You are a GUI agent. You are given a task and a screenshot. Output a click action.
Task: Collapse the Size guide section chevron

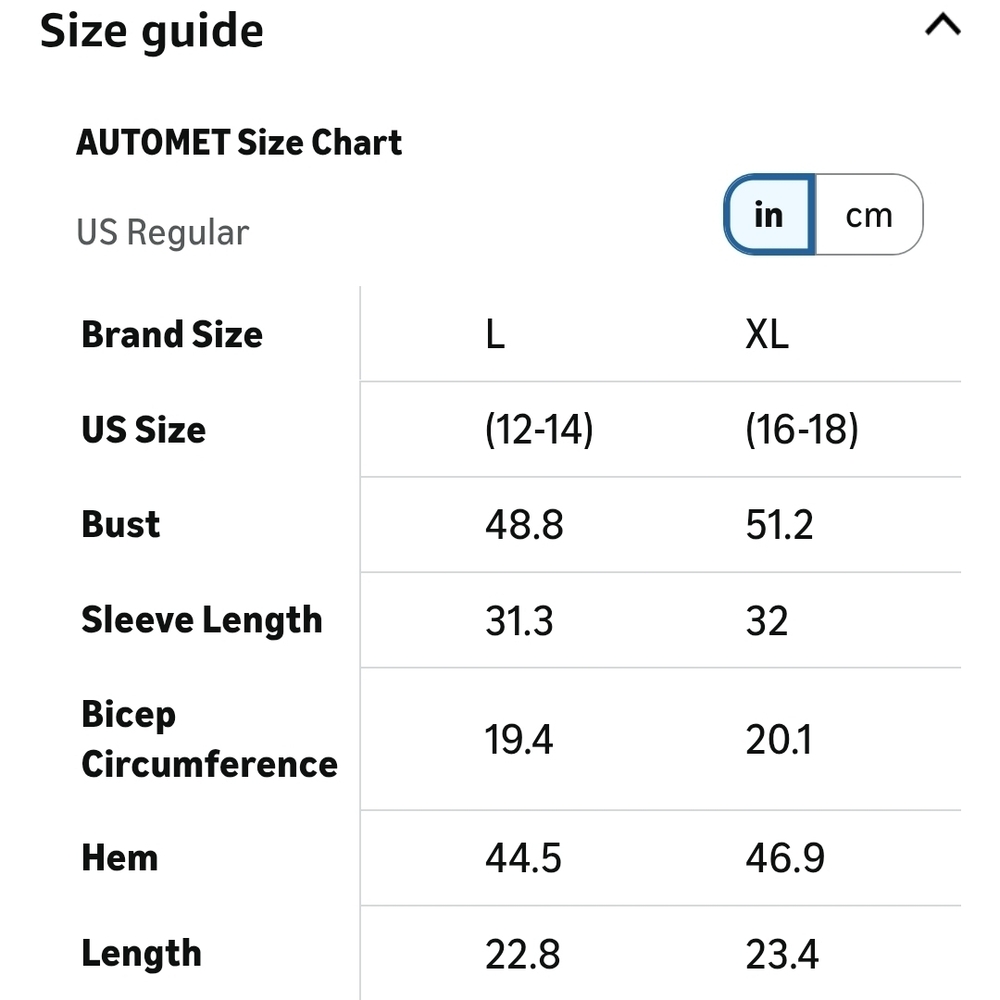942,26
